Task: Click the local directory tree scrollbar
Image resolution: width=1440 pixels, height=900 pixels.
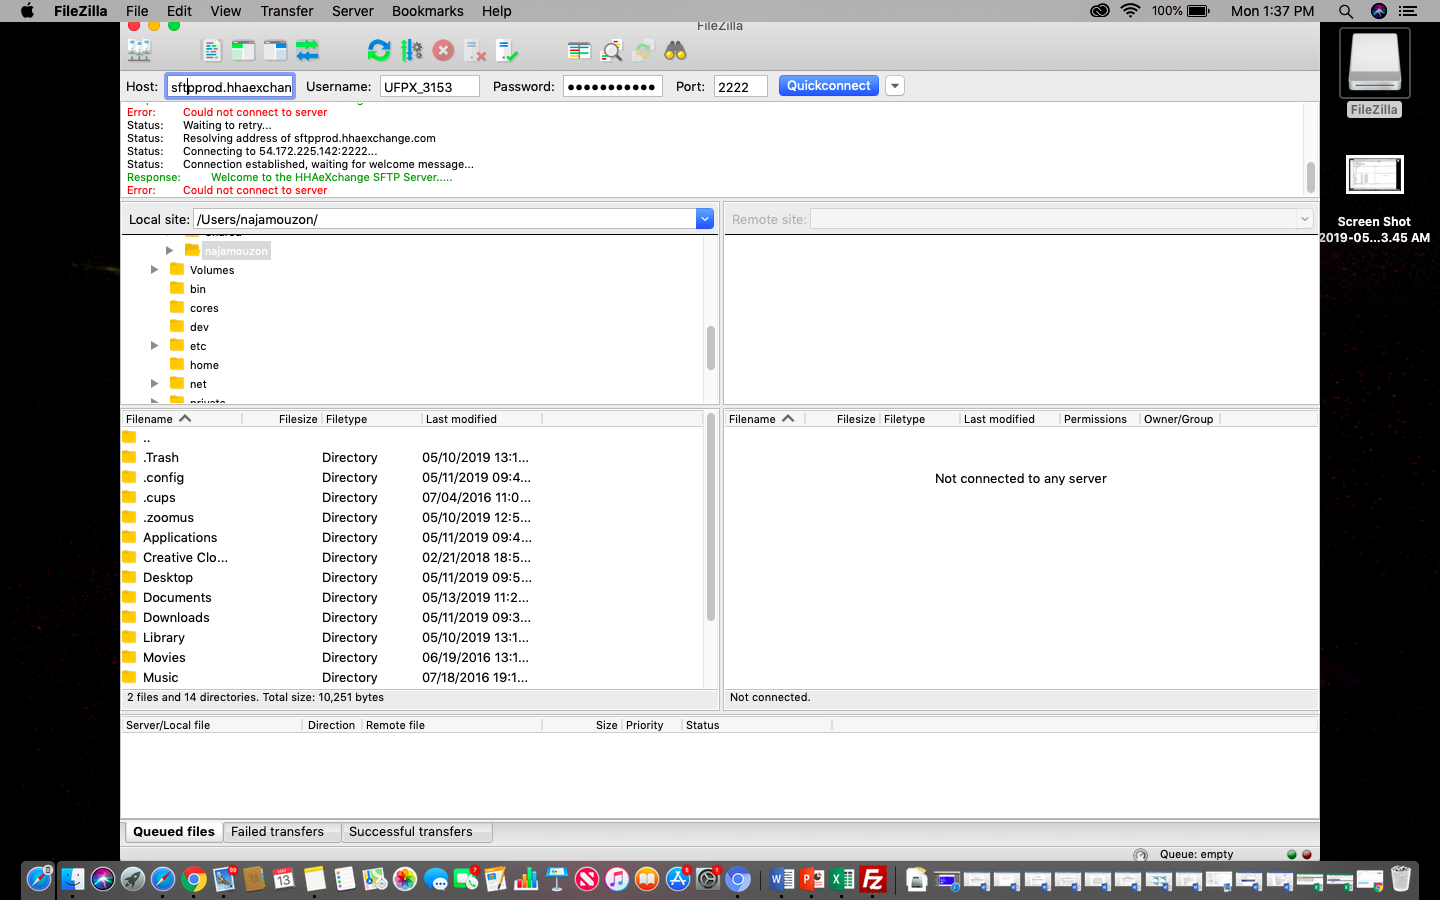Action: pos(711,348)
